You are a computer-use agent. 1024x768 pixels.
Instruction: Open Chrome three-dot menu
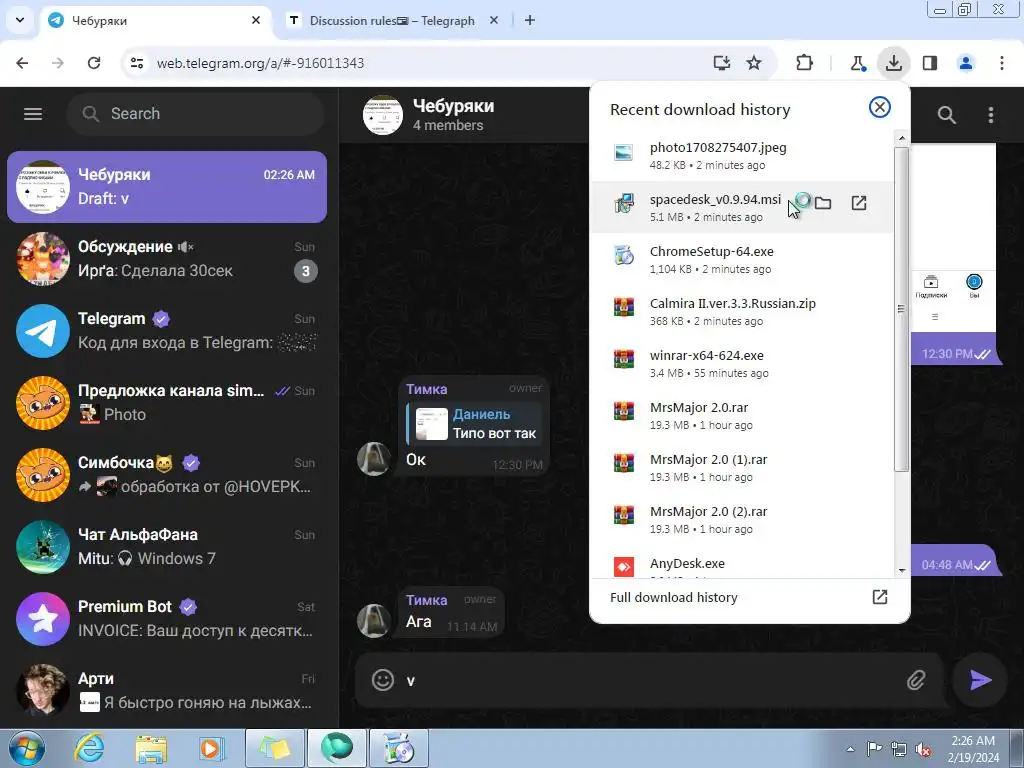coord(1002,63)
